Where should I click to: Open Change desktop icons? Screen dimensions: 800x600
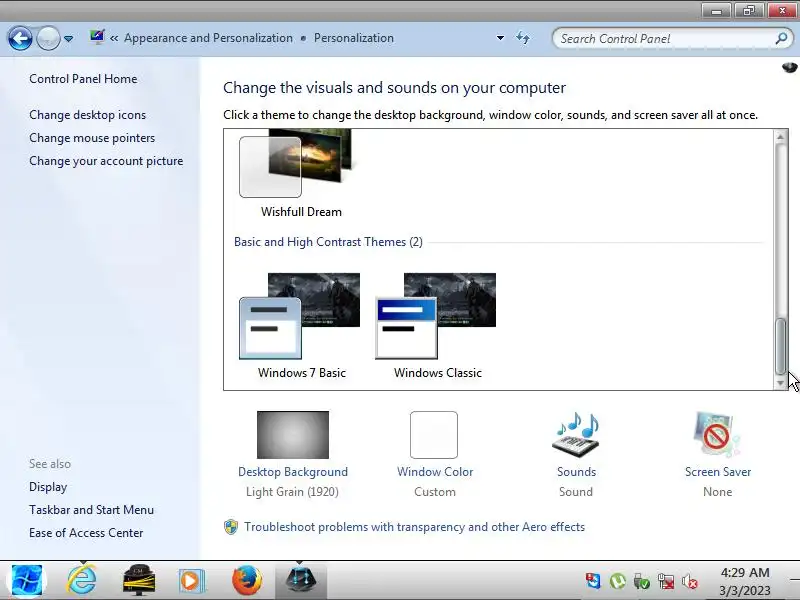click(87, 115)
